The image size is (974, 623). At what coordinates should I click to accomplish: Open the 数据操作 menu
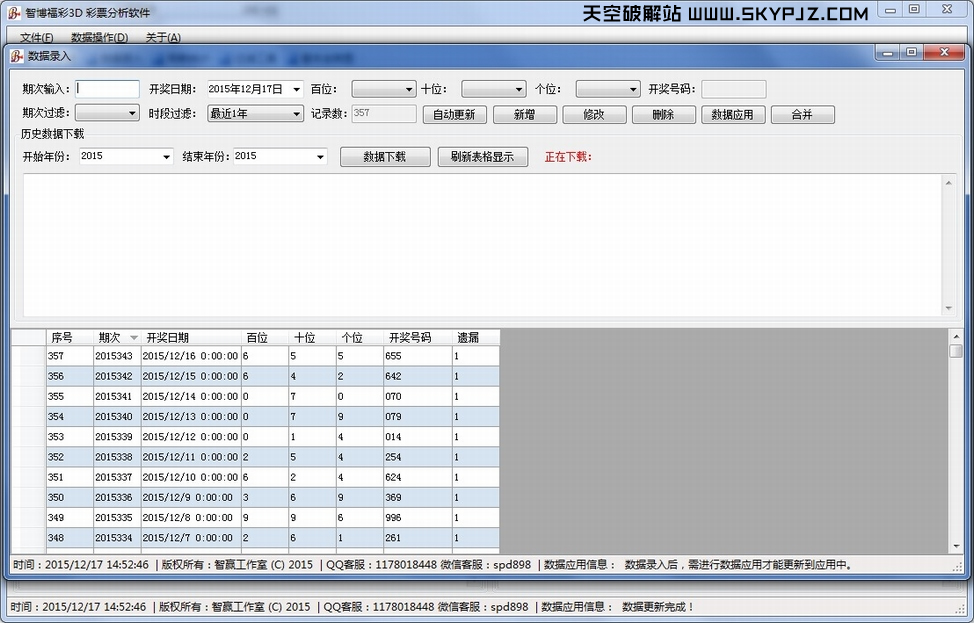99,38
